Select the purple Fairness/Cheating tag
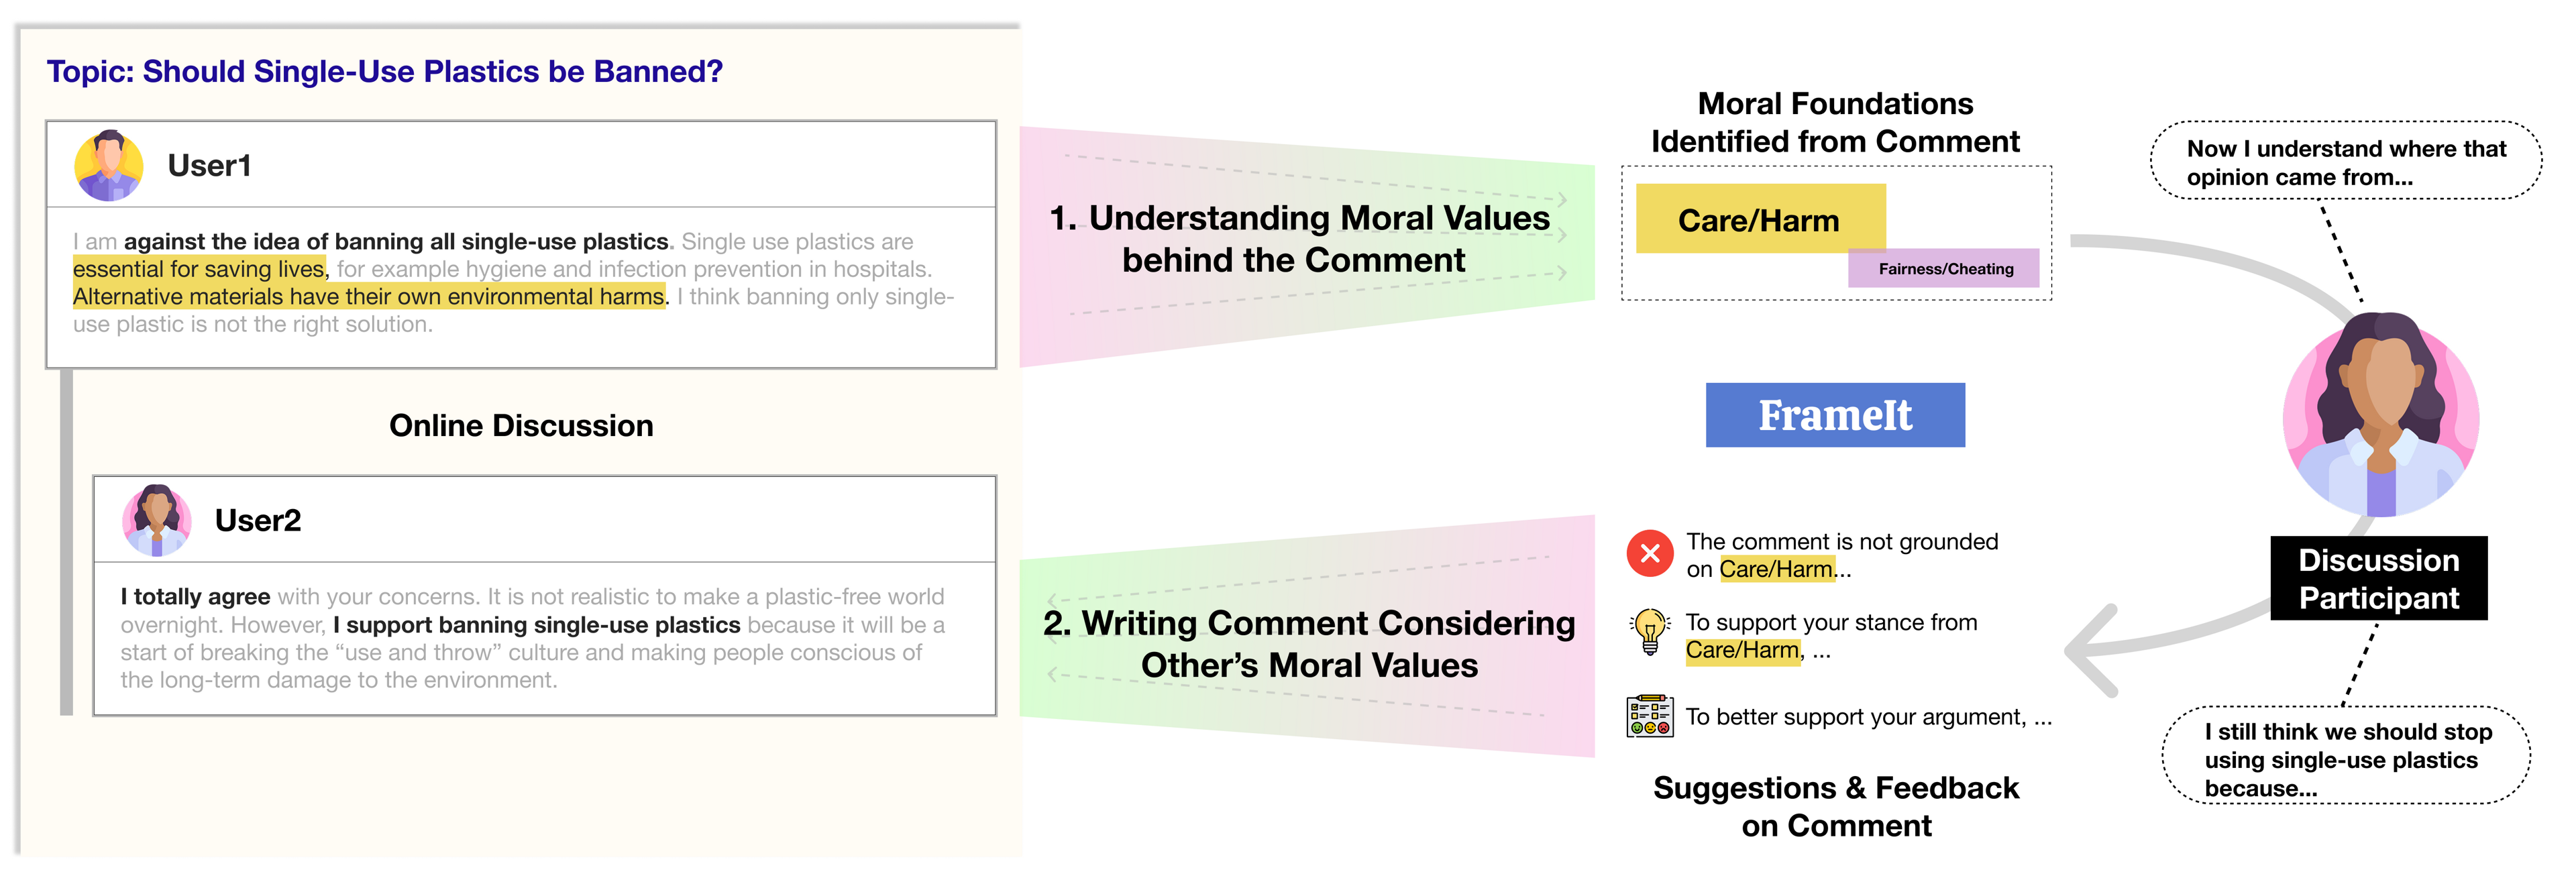 point(1944,268)
